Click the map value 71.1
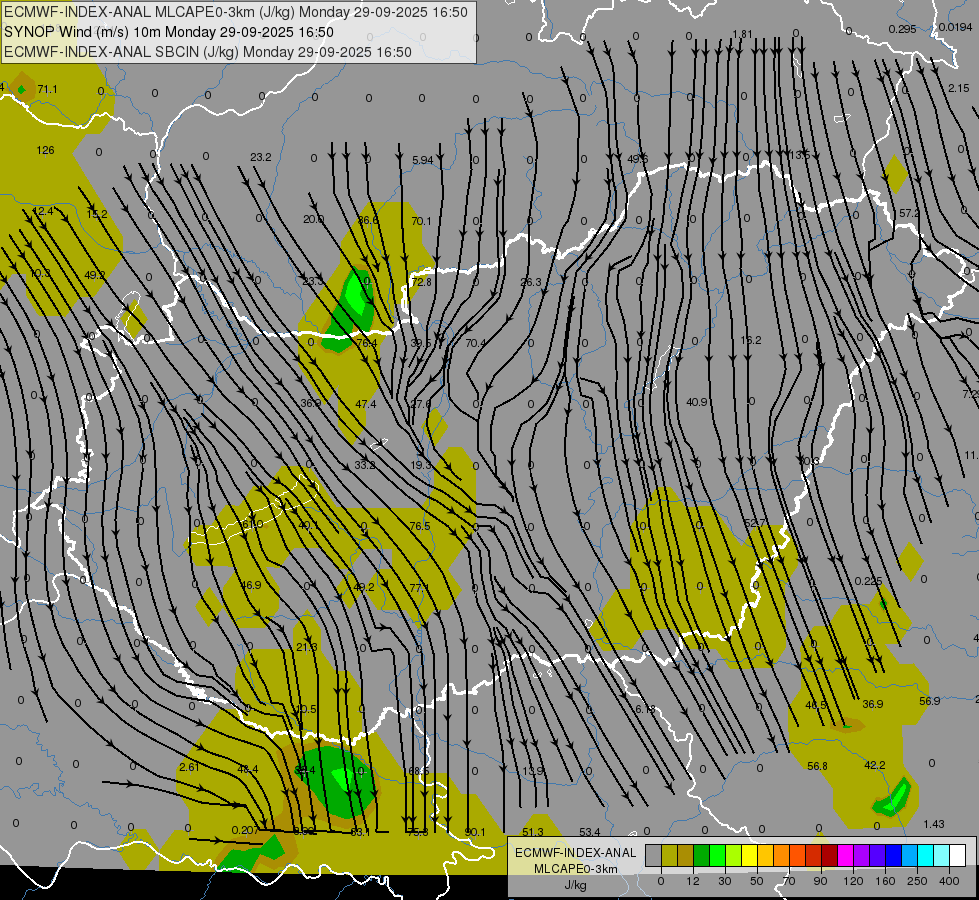Image resolution: width=979 pixels, height=900 pixels. pyautogui.click(x=47, y=89)
